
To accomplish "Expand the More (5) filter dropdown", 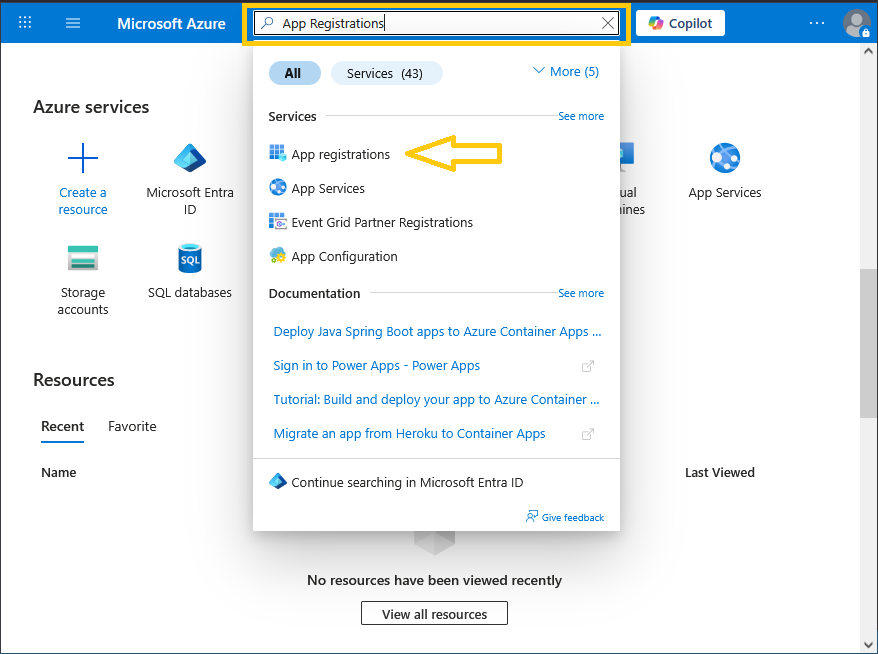I will coord(565,72).
